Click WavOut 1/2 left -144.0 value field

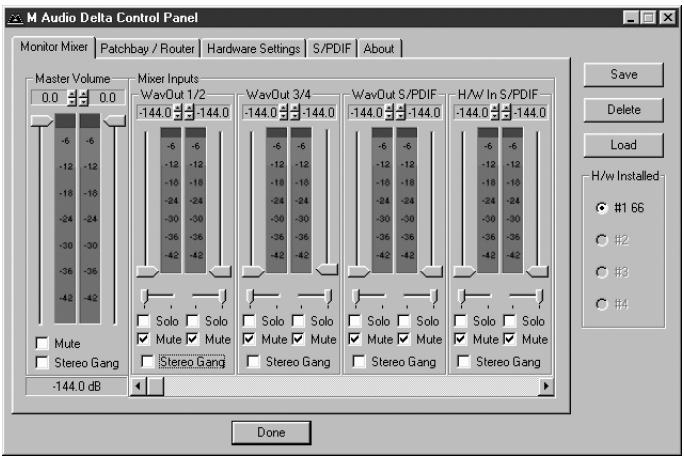155,113
